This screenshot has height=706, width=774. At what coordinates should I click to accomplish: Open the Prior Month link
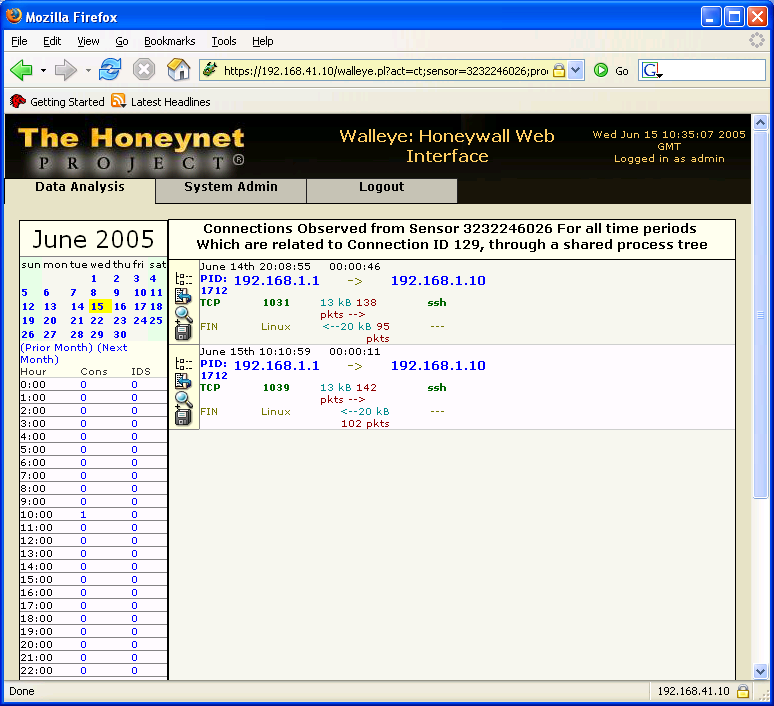click(57, 348)
